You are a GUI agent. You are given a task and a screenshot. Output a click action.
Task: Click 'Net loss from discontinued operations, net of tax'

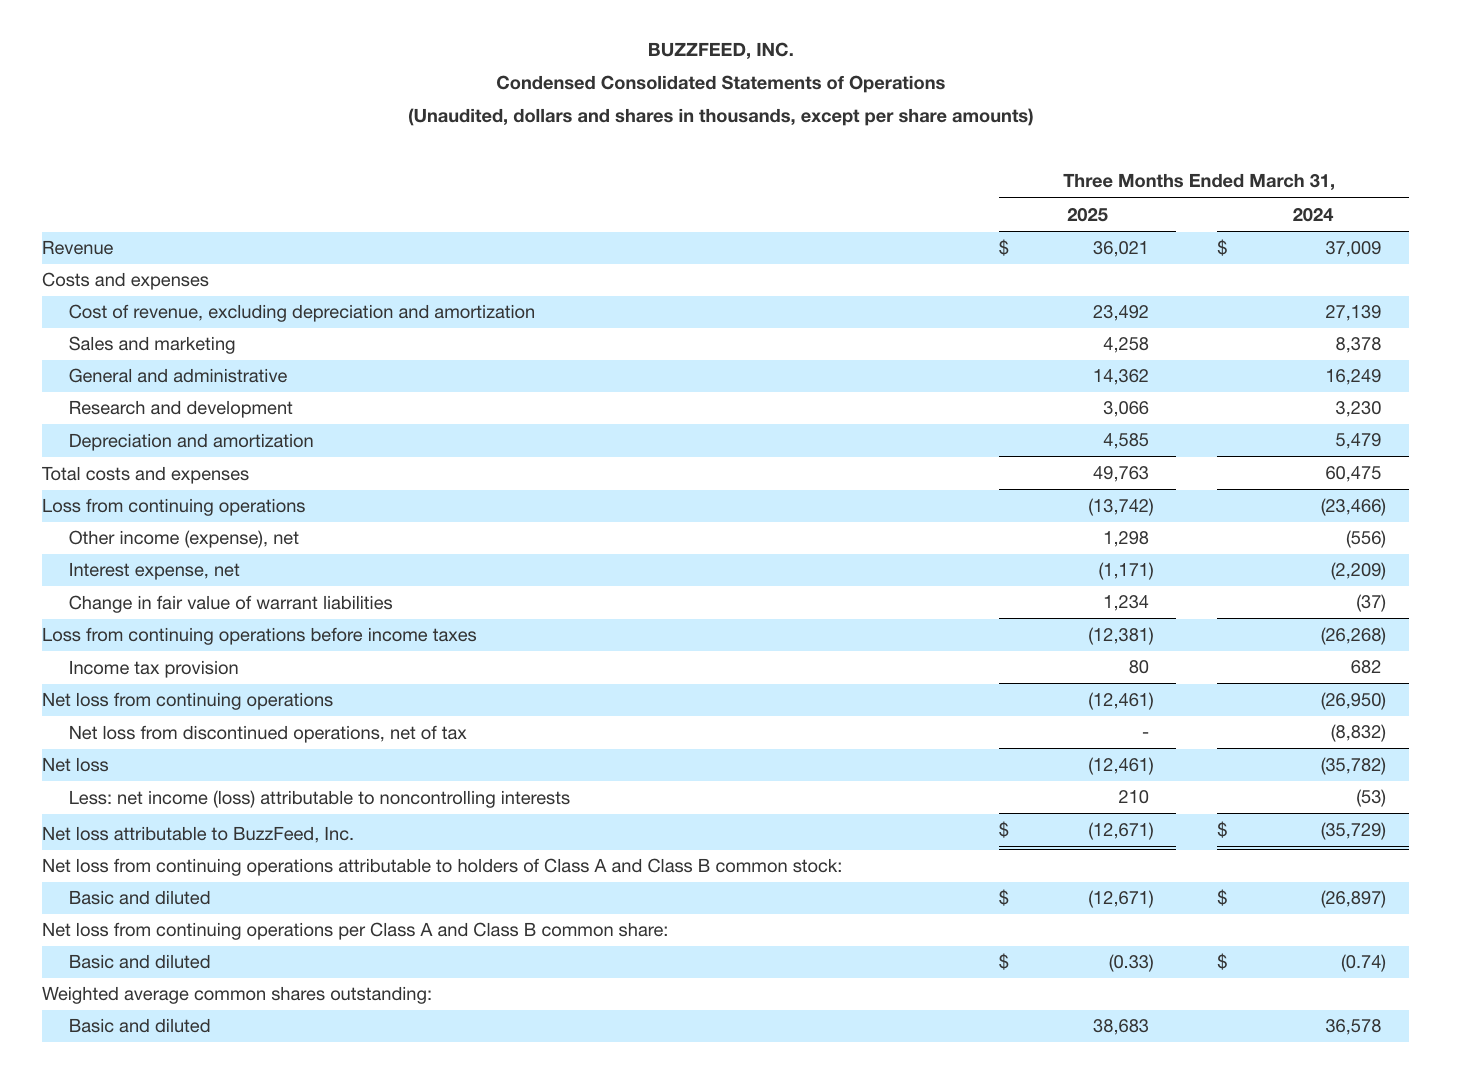[x=268, y=733]
